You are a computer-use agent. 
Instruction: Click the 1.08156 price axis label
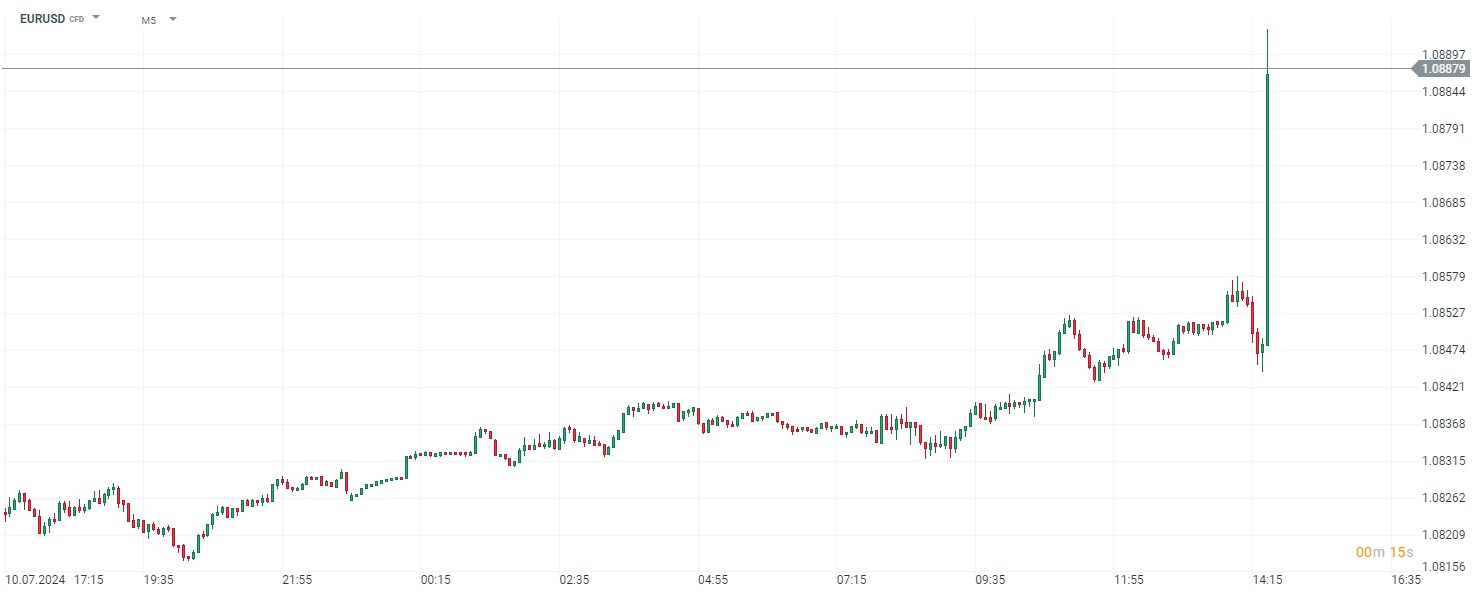1443,567
